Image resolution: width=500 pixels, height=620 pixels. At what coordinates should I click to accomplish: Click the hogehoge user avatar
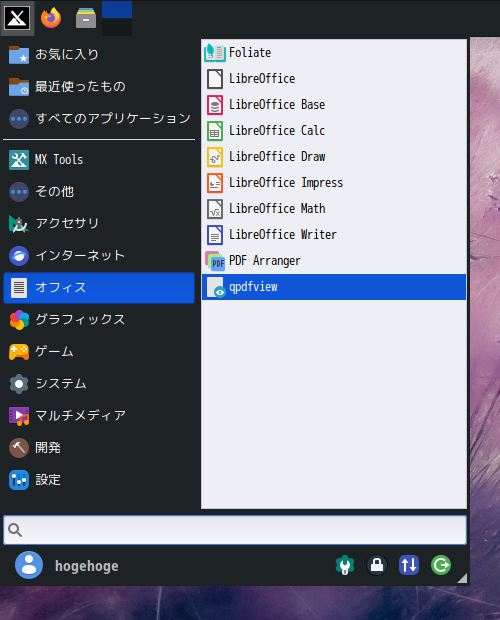[29, 565]
